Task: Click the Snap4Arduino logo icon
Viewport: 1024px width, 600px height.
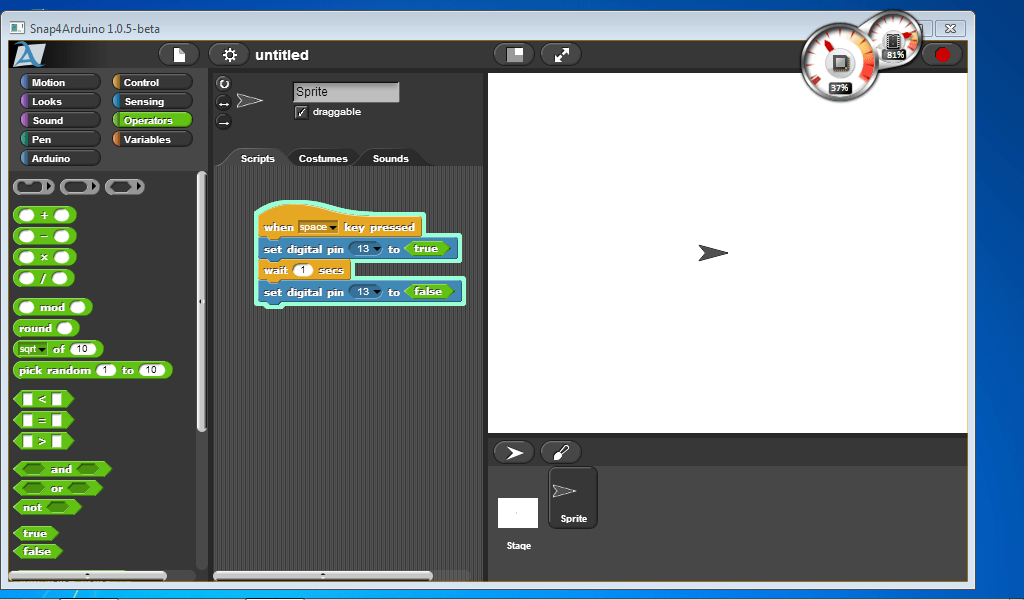Action: (x=29, y=55)
